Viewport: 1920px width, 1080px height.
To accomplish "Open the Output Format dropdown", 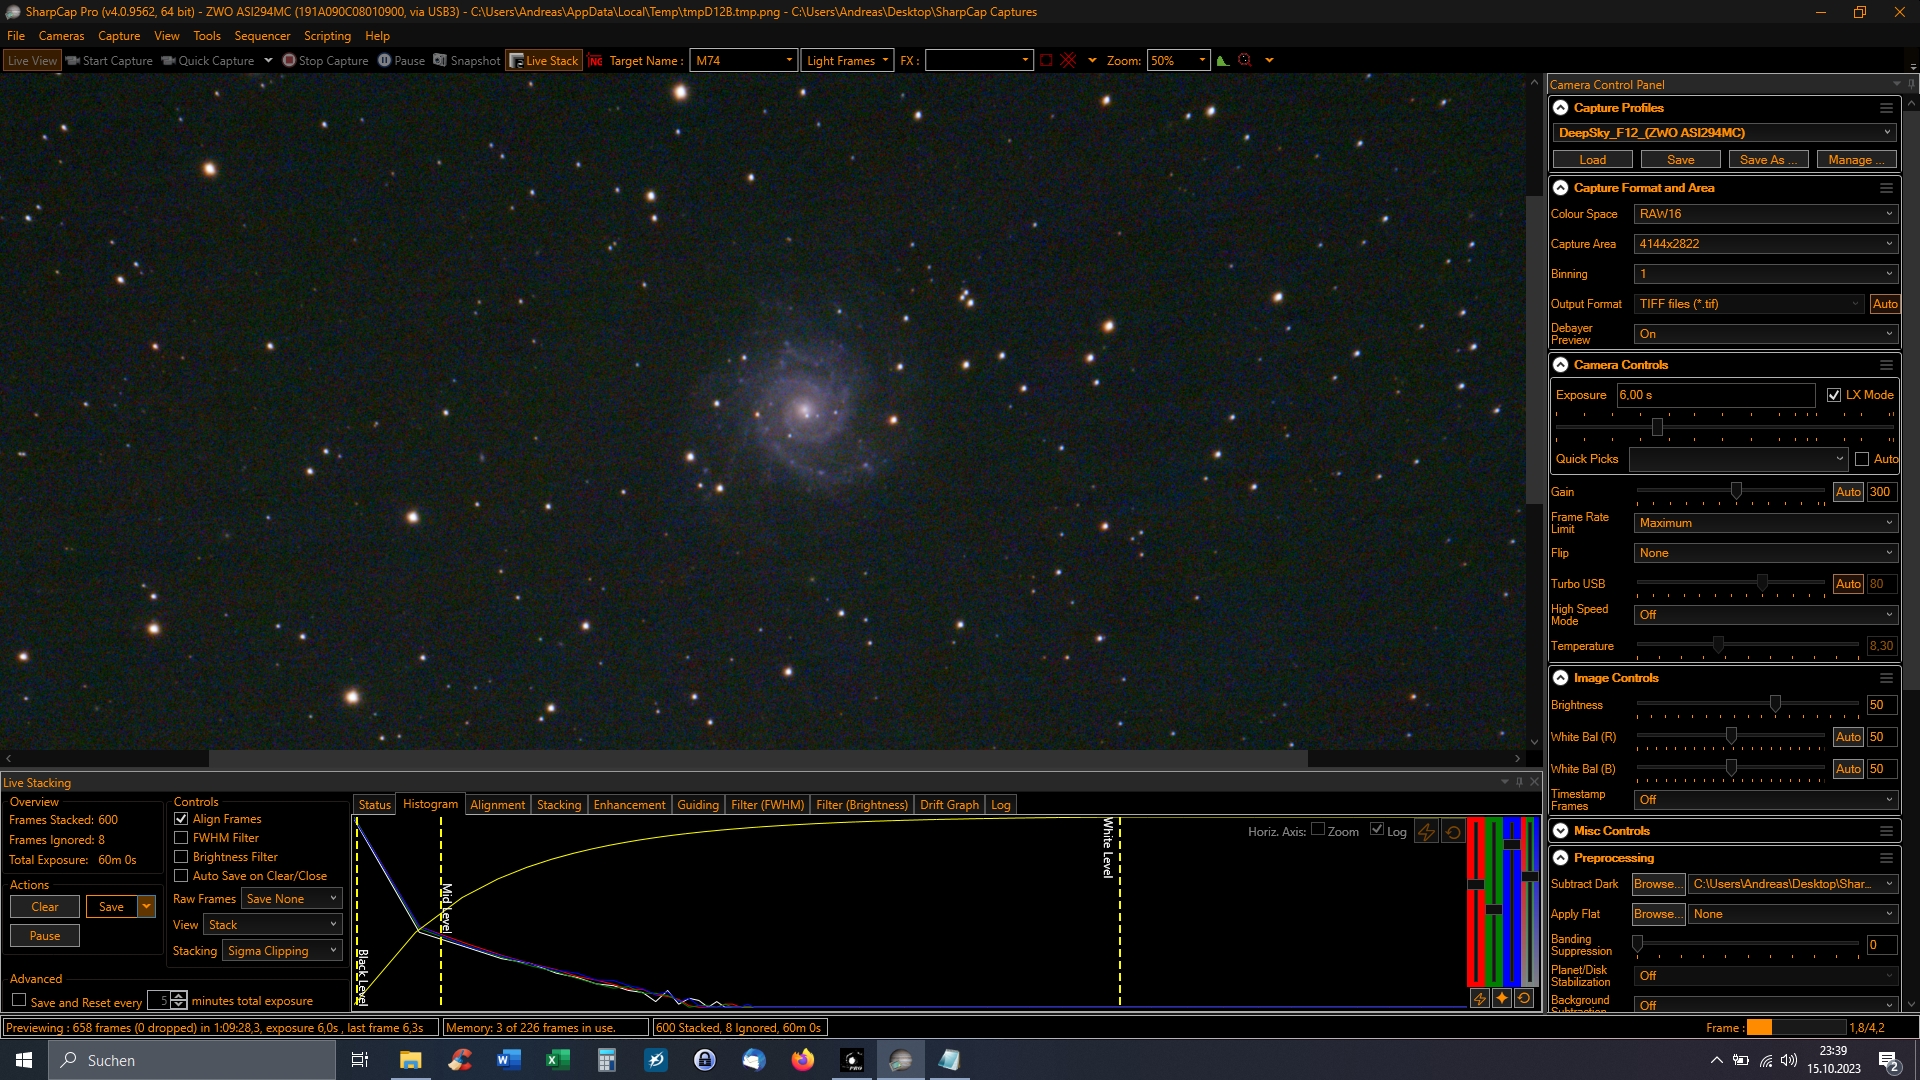I will click(x=1749, y=304).
